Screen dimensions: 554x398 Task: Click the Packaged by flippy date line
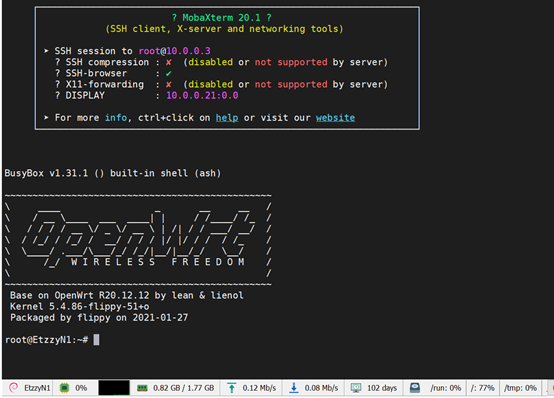[x=99, y=318]
